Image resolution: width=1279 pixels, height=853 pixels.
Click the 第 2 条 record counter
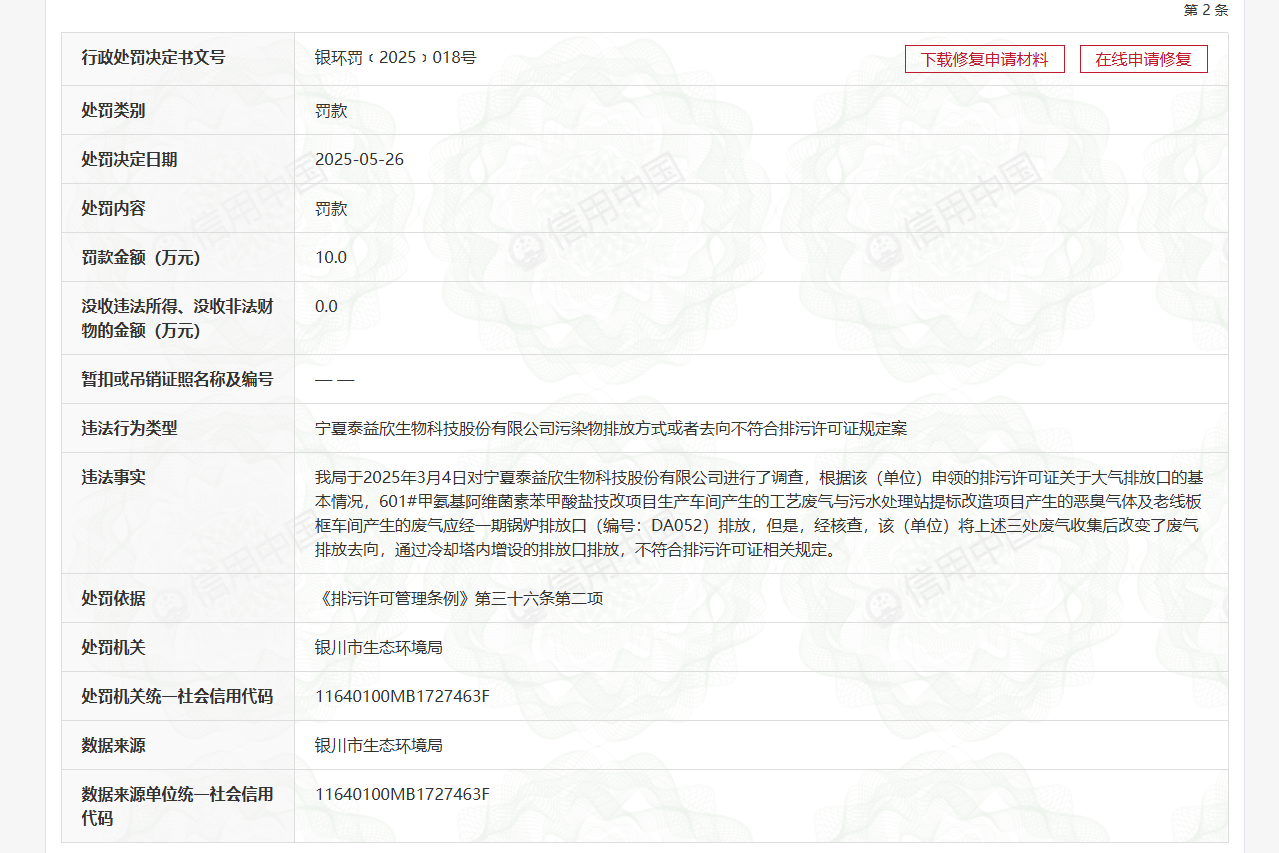(1206, 10)
